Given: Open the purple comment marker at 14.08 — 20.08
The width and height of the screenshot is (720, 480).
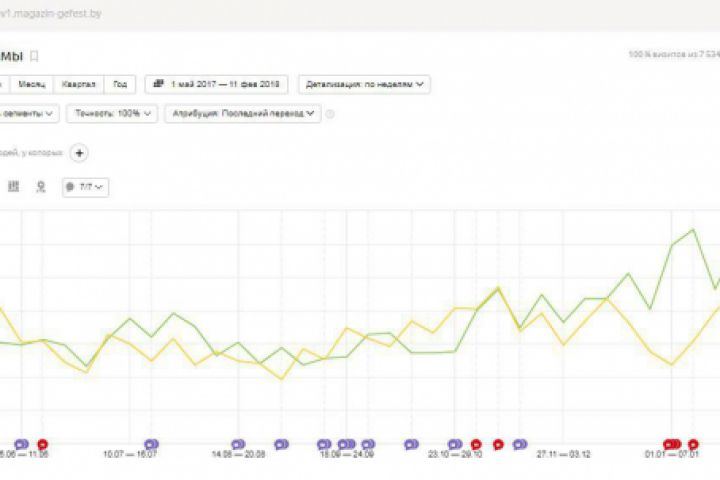Looking at the screenshot, I should tap(238, 444).
